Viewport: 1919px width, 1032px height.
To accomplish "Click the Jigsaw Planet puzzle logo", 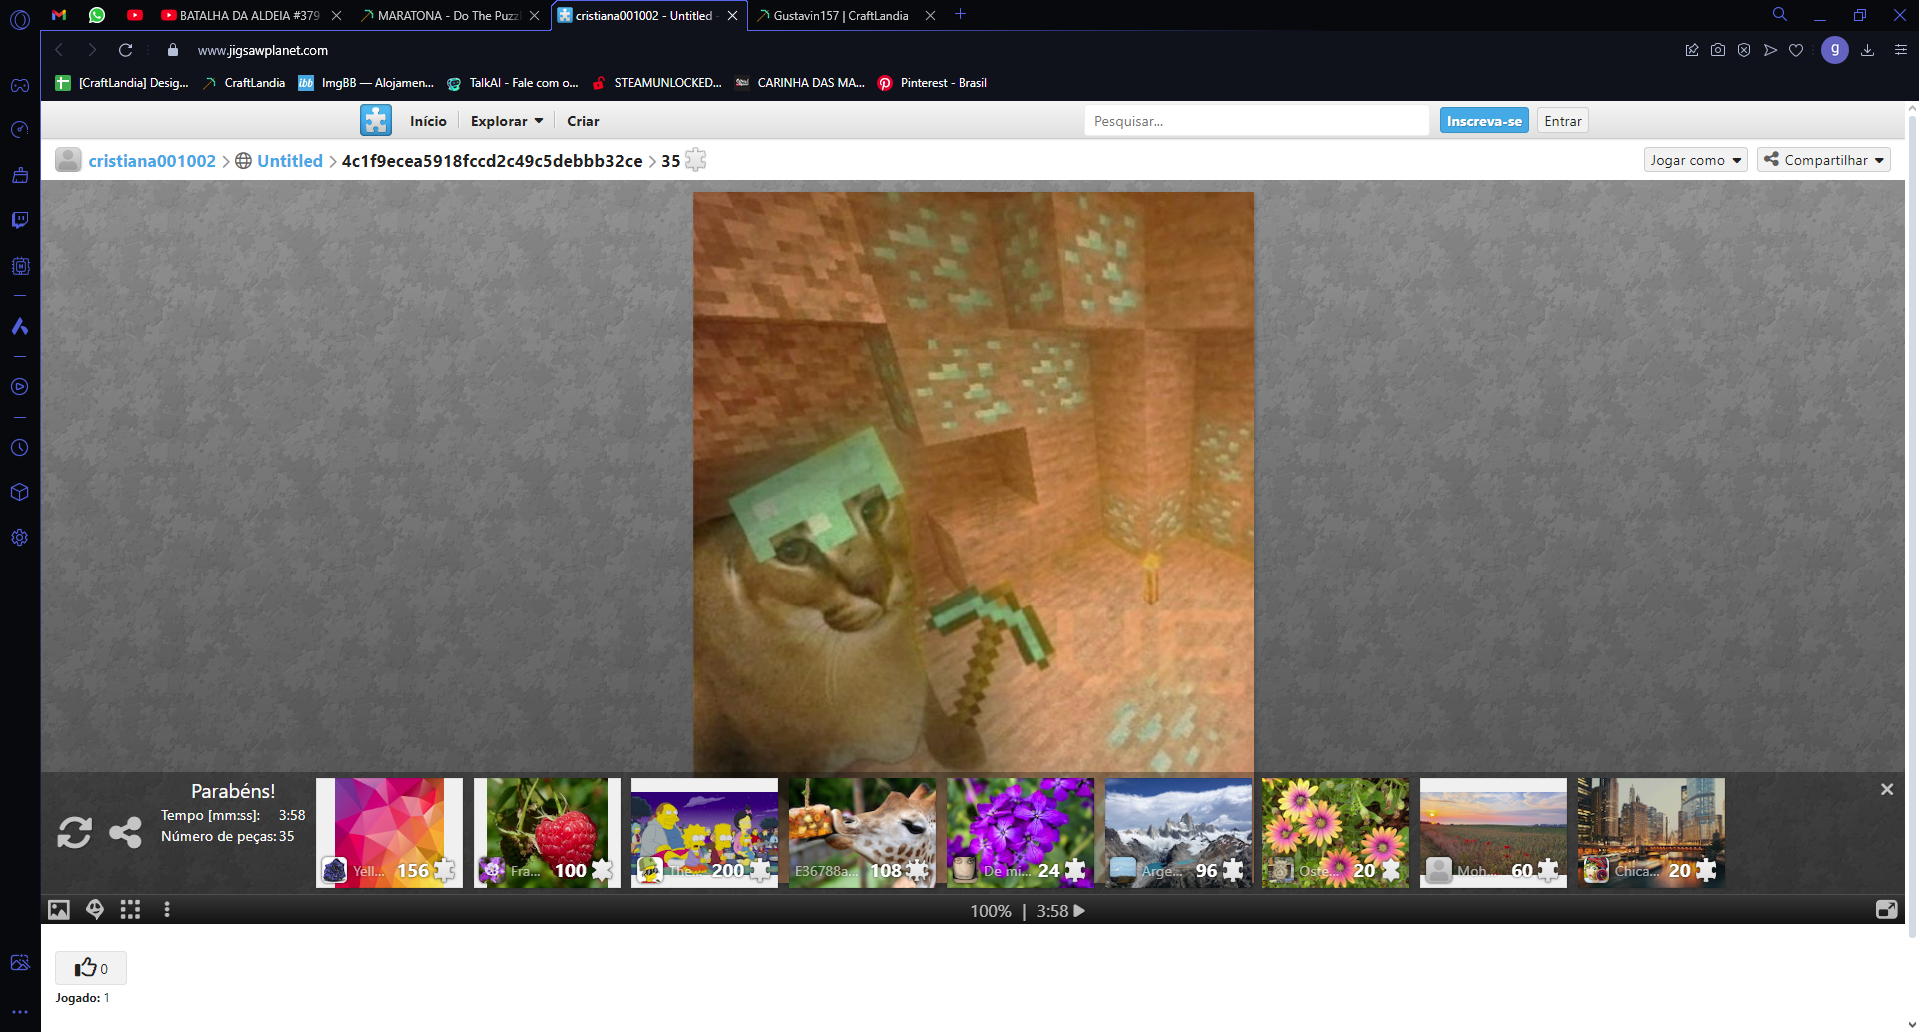I will pyautogui.click(x=376, y=120).
